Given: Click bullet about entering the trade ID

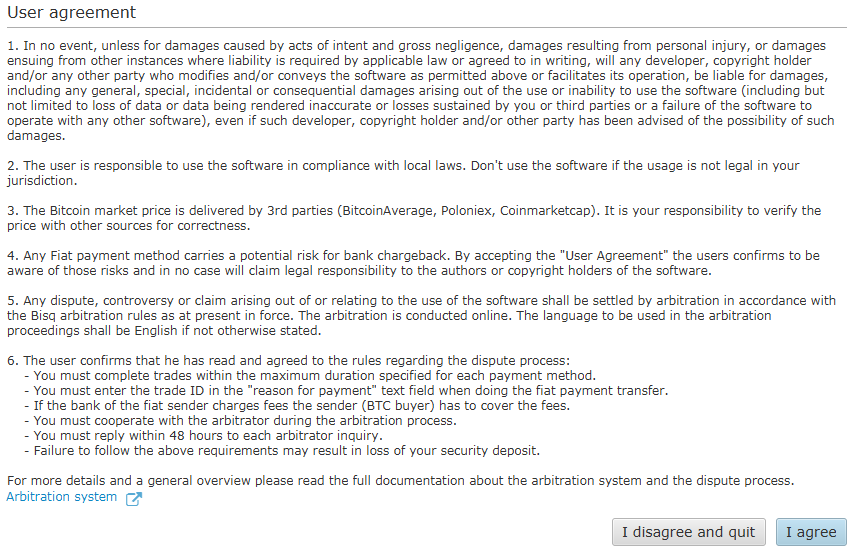Looking at the screenshot, I should pos(346,390).
